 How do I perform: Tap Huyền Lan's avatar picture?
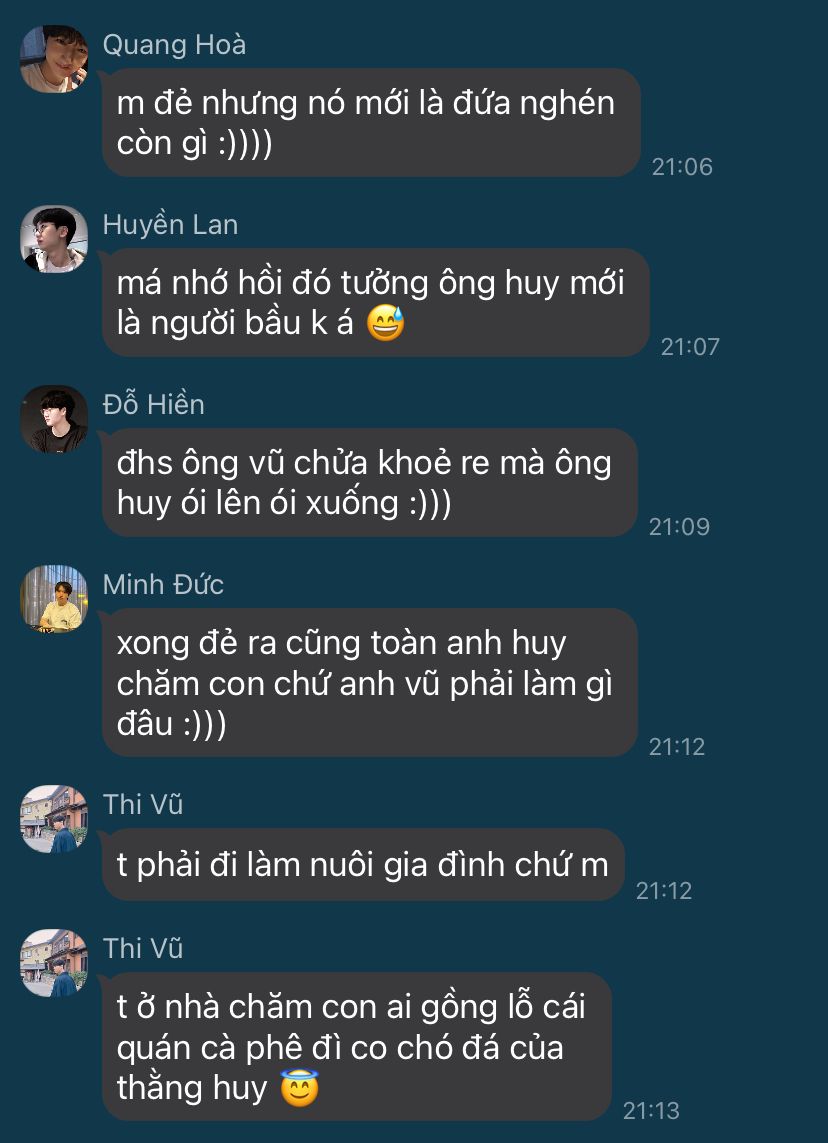[54, 239]
